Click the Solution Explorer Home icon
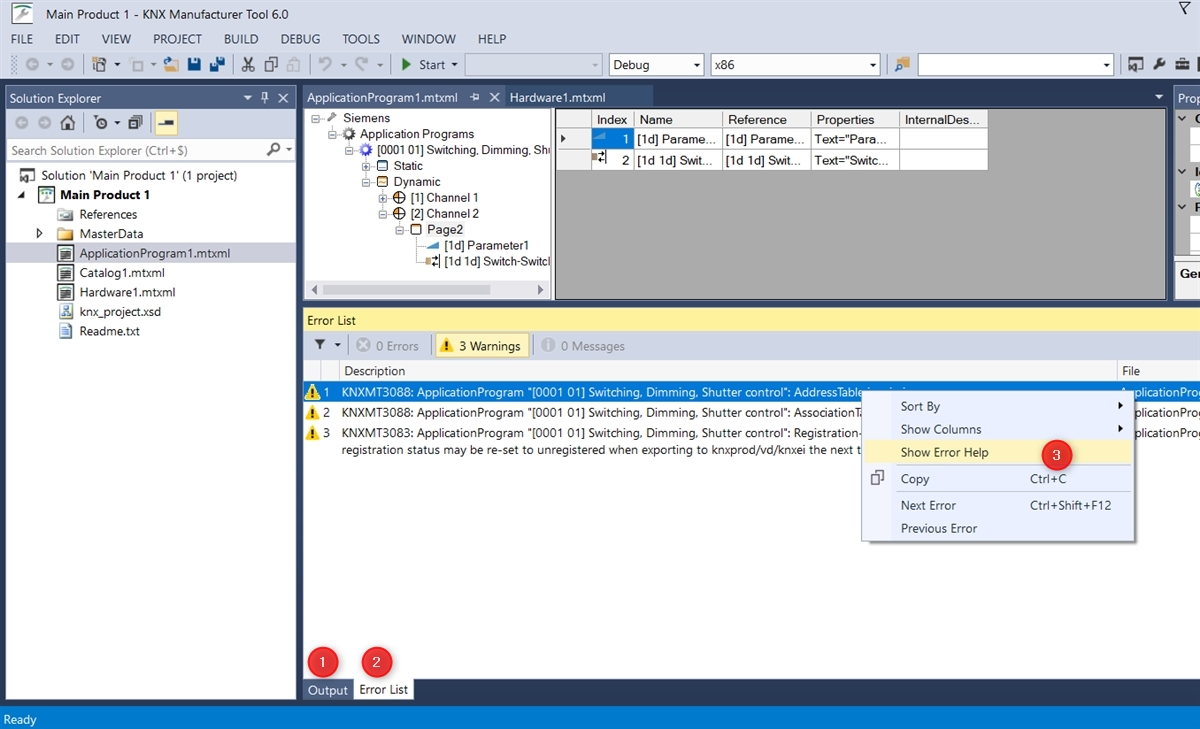Screen dimensions: 1200x729 click(67, 123)
